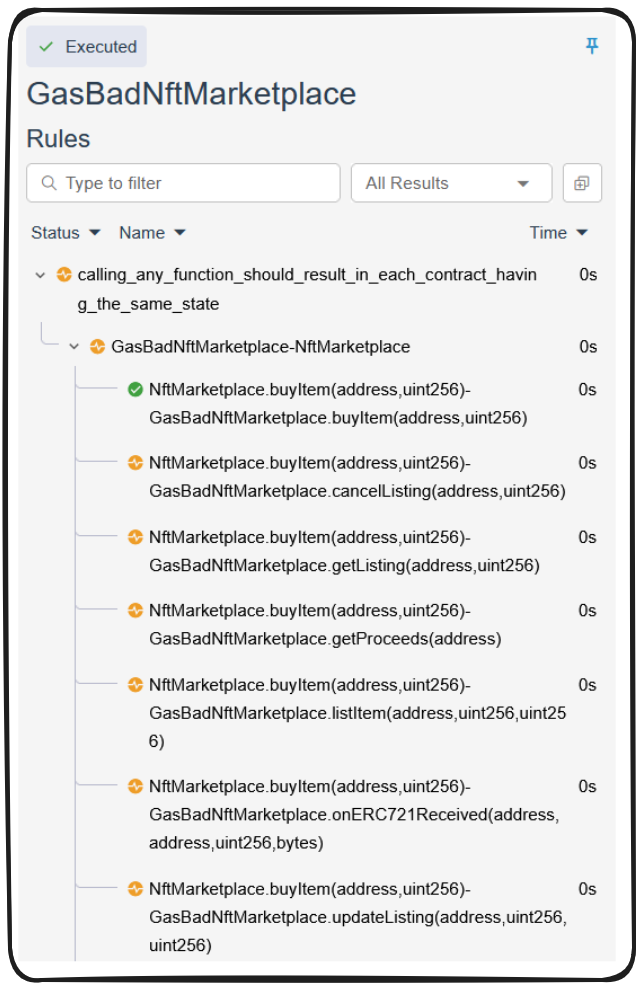Click the orange status icon for updateListing rule
The width and height of the screenshot is (644, 990).
tap(135, 889)
